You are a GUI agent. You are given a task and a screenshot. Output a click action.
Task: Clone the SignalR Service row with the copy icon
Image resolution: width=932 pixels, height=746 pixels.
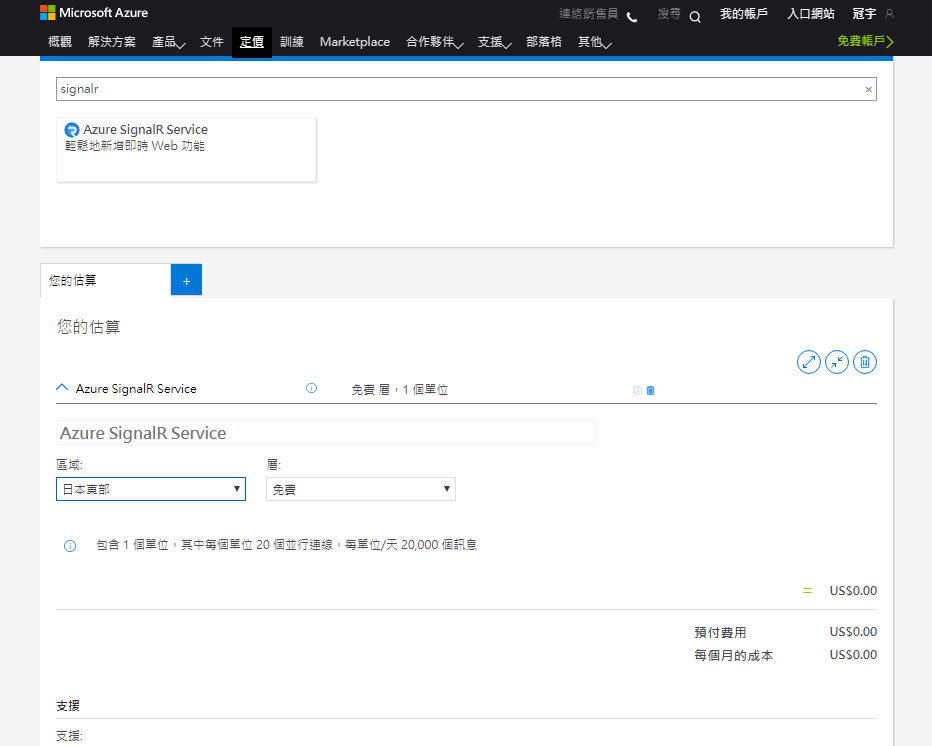point(637,391)
